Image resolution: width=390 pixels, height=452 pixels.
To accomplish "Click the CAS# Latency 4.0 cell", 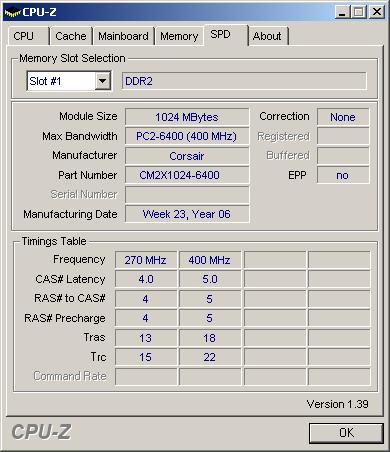I will pyautogui.click(x=146, y=279).
